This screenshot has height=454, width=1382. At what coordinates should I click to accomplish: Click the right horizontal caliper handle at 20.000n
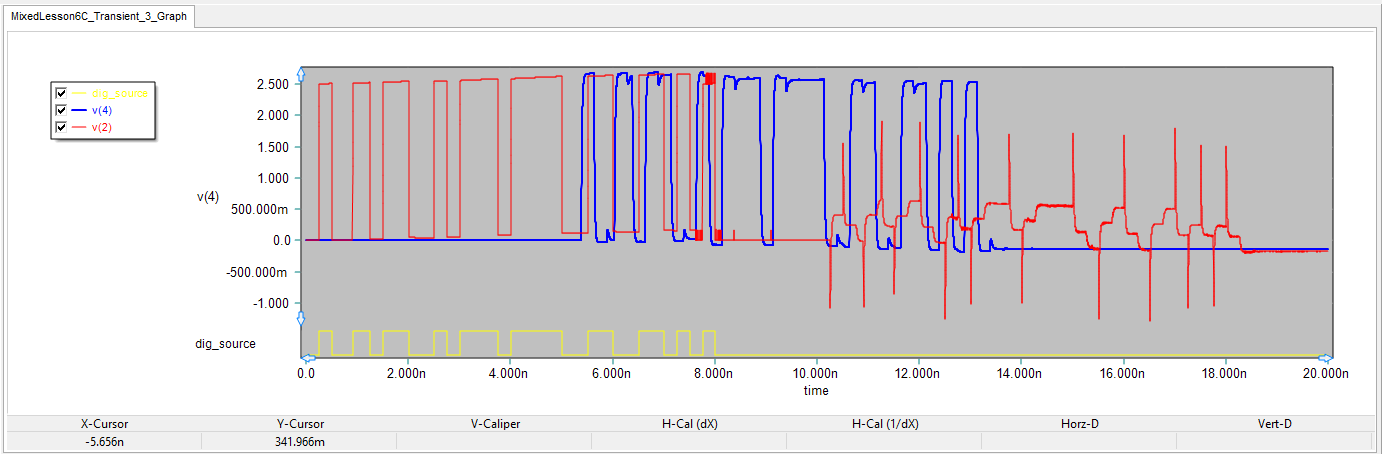1325,357
